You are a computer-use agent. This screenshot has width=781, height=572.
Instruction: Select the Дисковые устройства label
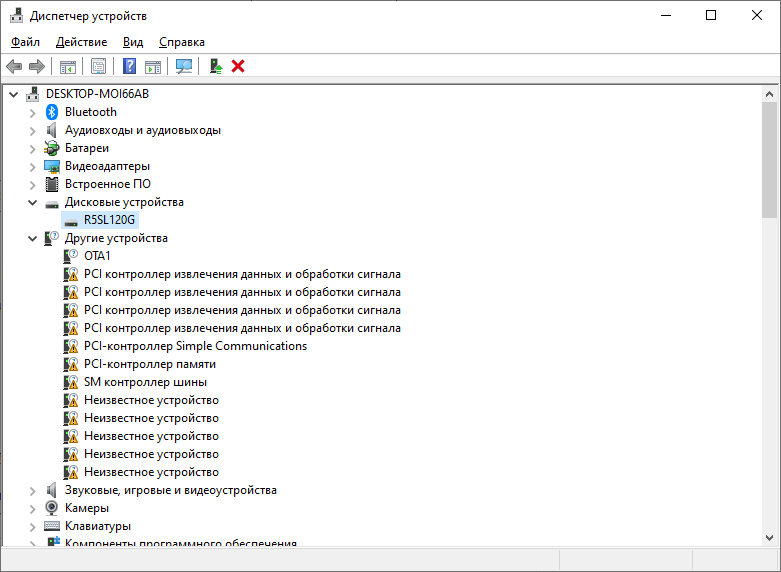(x=124, y=202)
